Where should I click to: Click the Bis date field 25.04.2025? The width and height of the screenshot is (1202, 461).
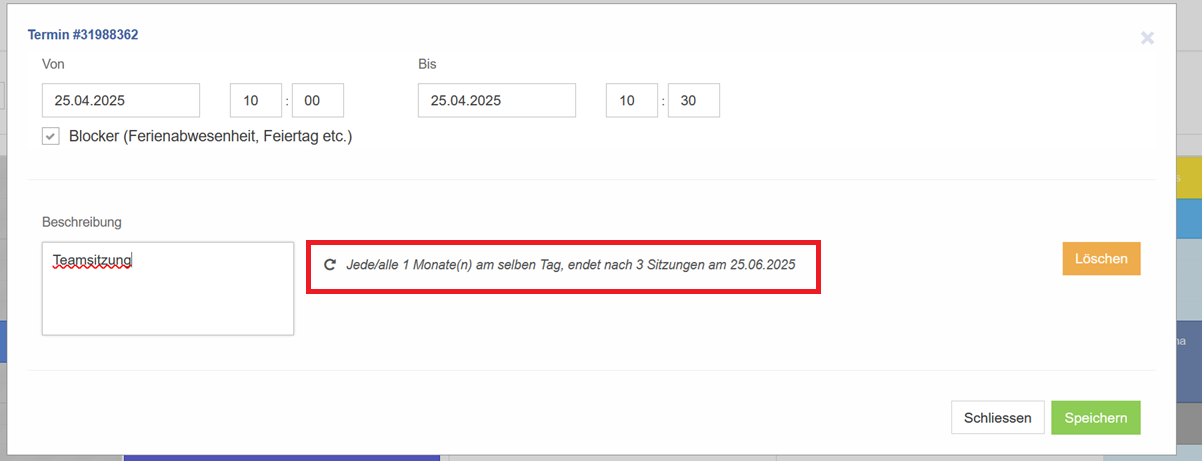pos(497,100)
